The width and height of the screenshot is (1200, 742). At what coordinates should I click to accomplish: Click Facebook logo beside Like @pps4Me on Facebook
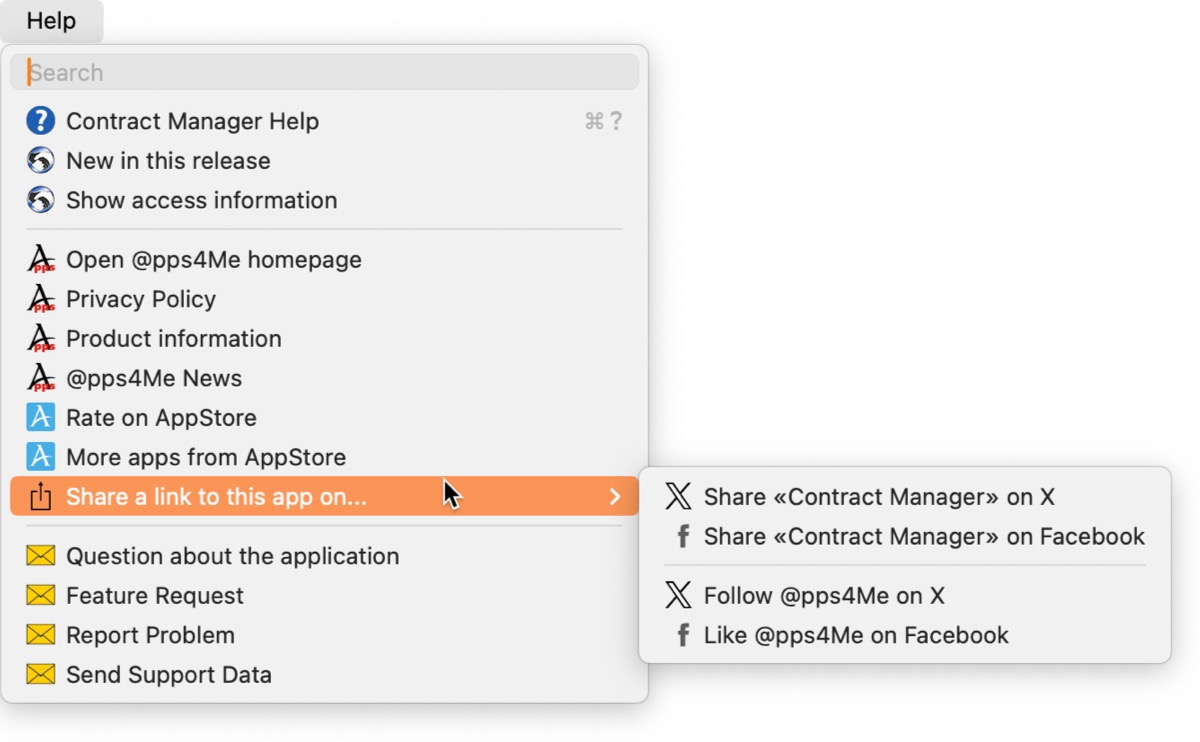683,635
